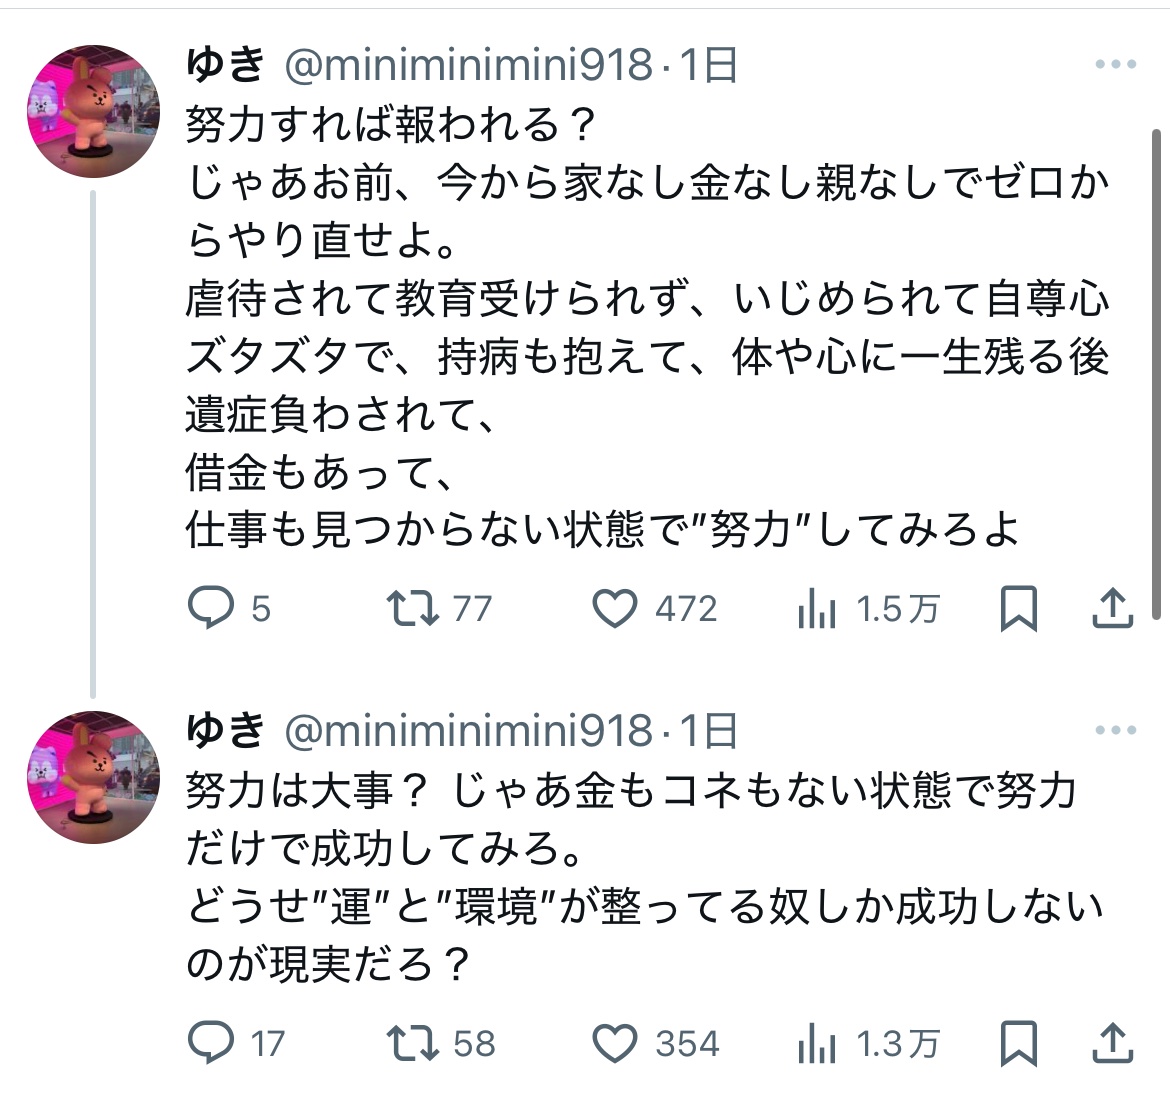Open more options menu on second tweet
The width and height of the screenshot is (1170, 1098).
[1116, 731]
